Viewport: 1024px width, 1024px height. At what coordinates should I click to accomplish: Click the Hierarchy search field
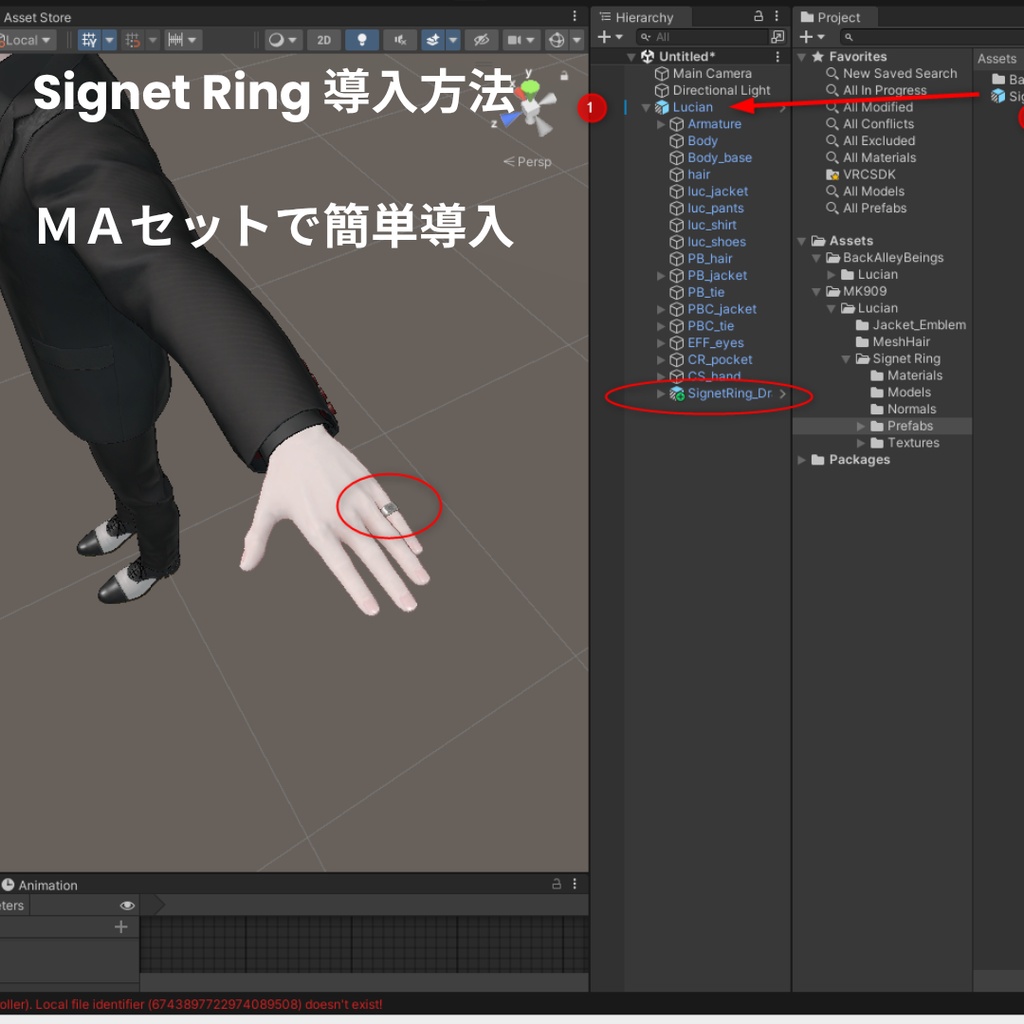tap(701, 37)
